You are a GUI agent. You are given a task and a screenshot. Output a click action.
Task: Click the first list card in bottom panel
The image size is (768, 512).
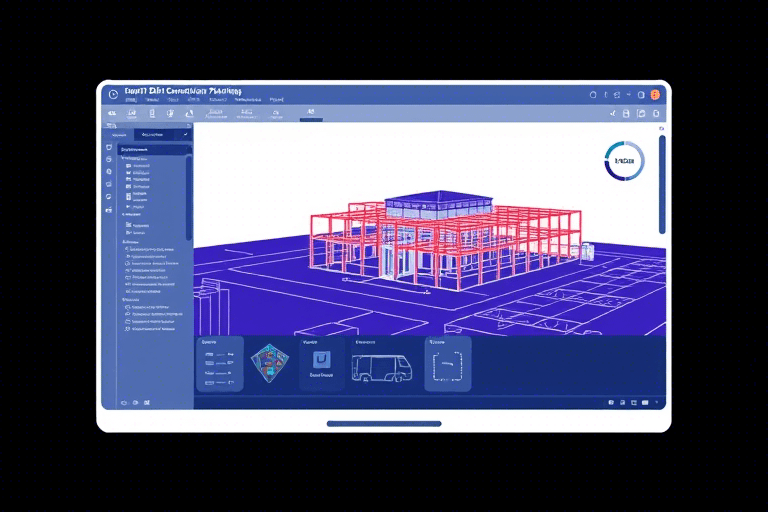219,363
